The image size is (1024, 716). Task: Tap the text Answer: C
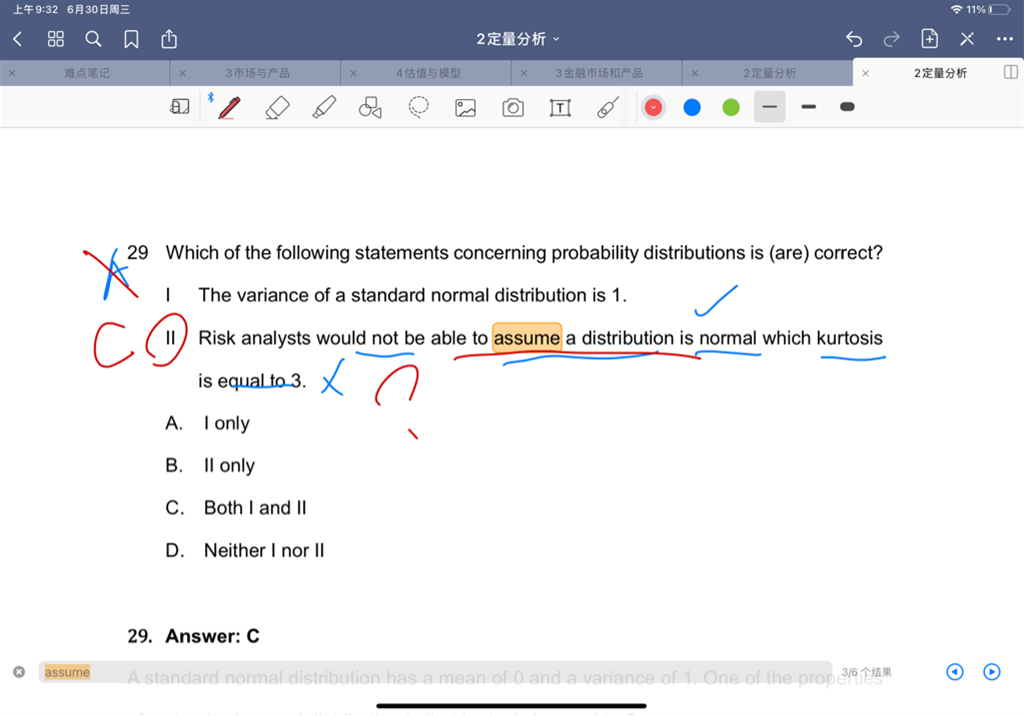pos(212,636)
